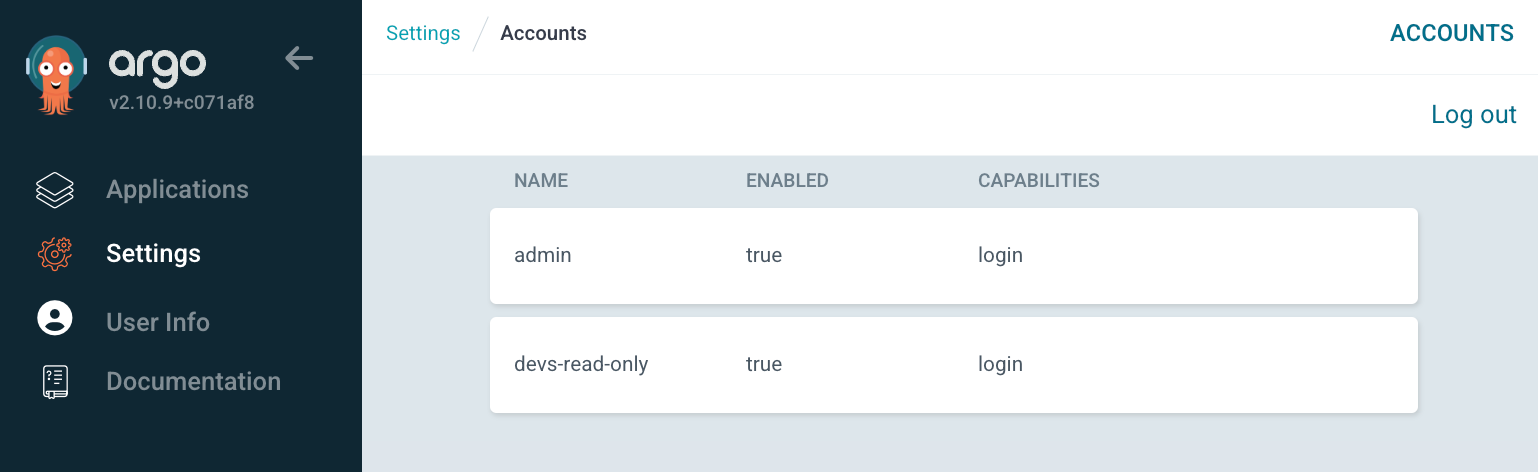Image resolution: width=1538 pixels, height=472 pixels.
Task: Click the ACCOUNTS page title
Action: pyautogui.click(x=1451, y=33)
